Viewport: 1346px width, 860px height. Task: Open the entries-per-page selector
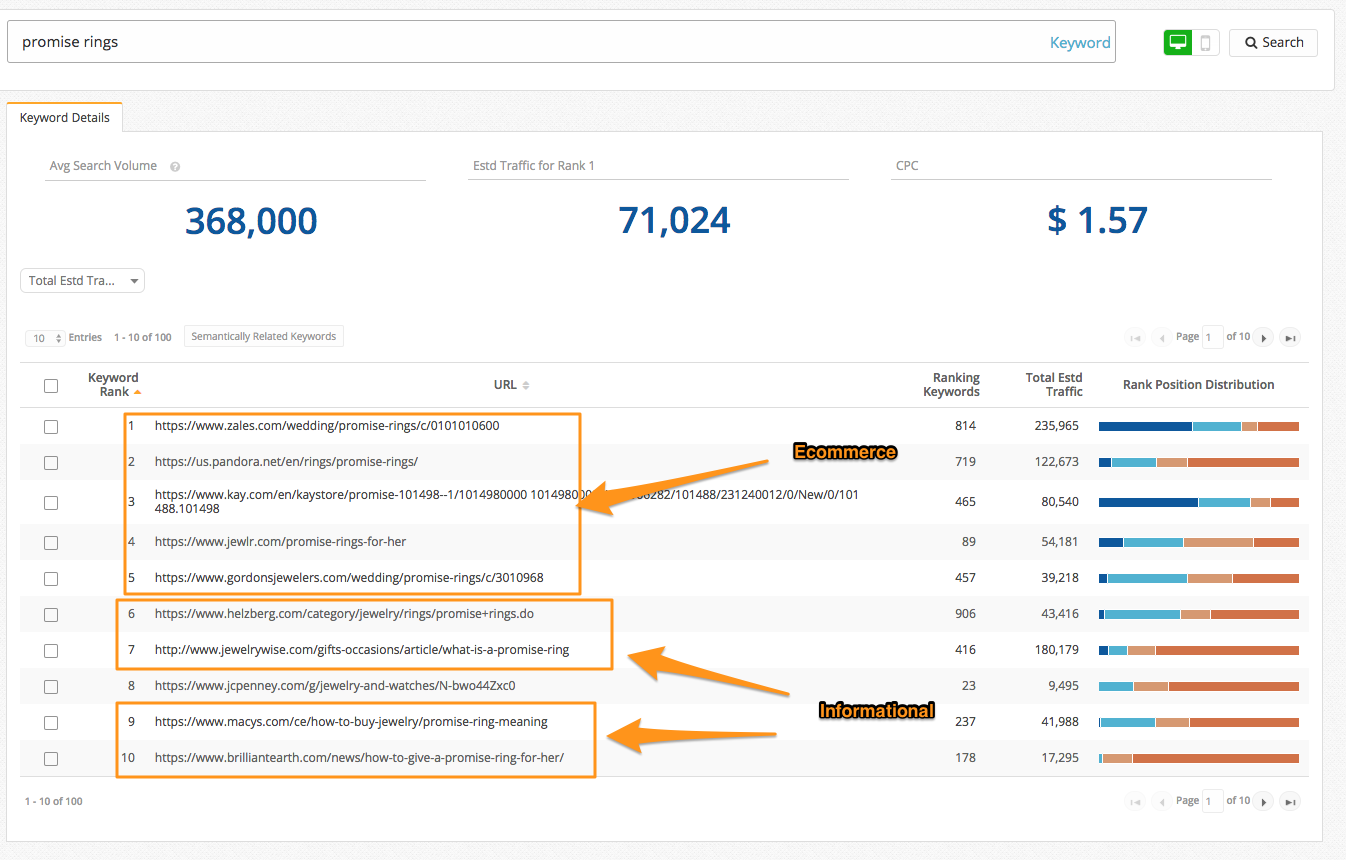[45, 338]
